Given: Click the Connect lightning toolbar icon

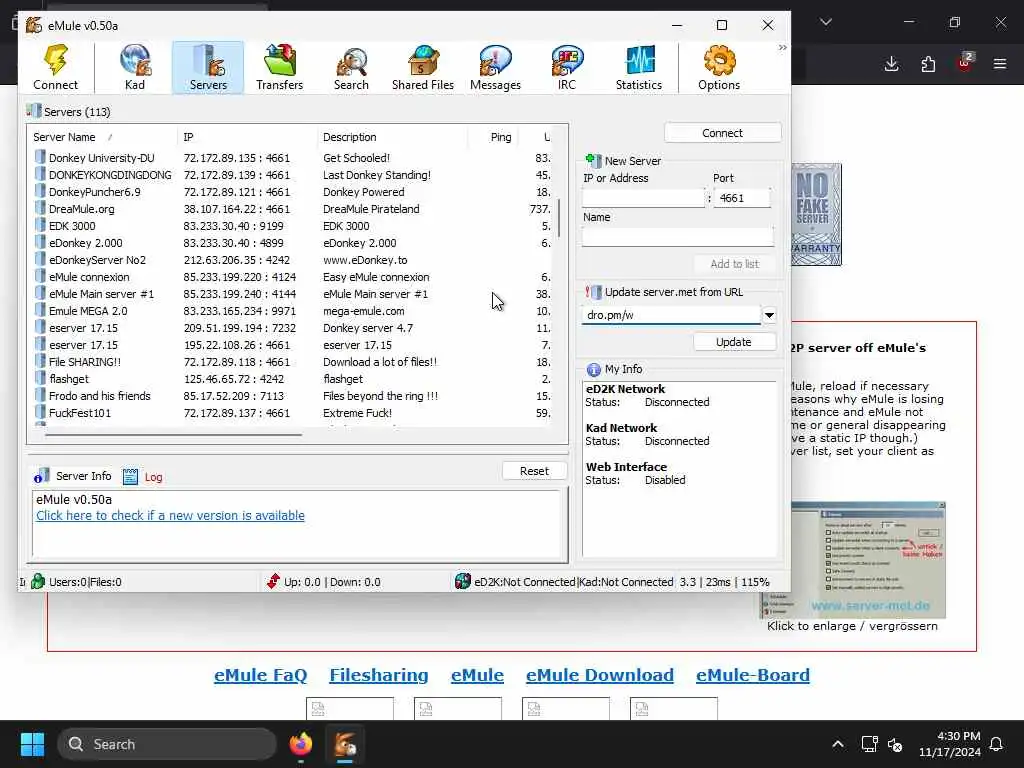Looking at the screenshot, I should 56,68.
